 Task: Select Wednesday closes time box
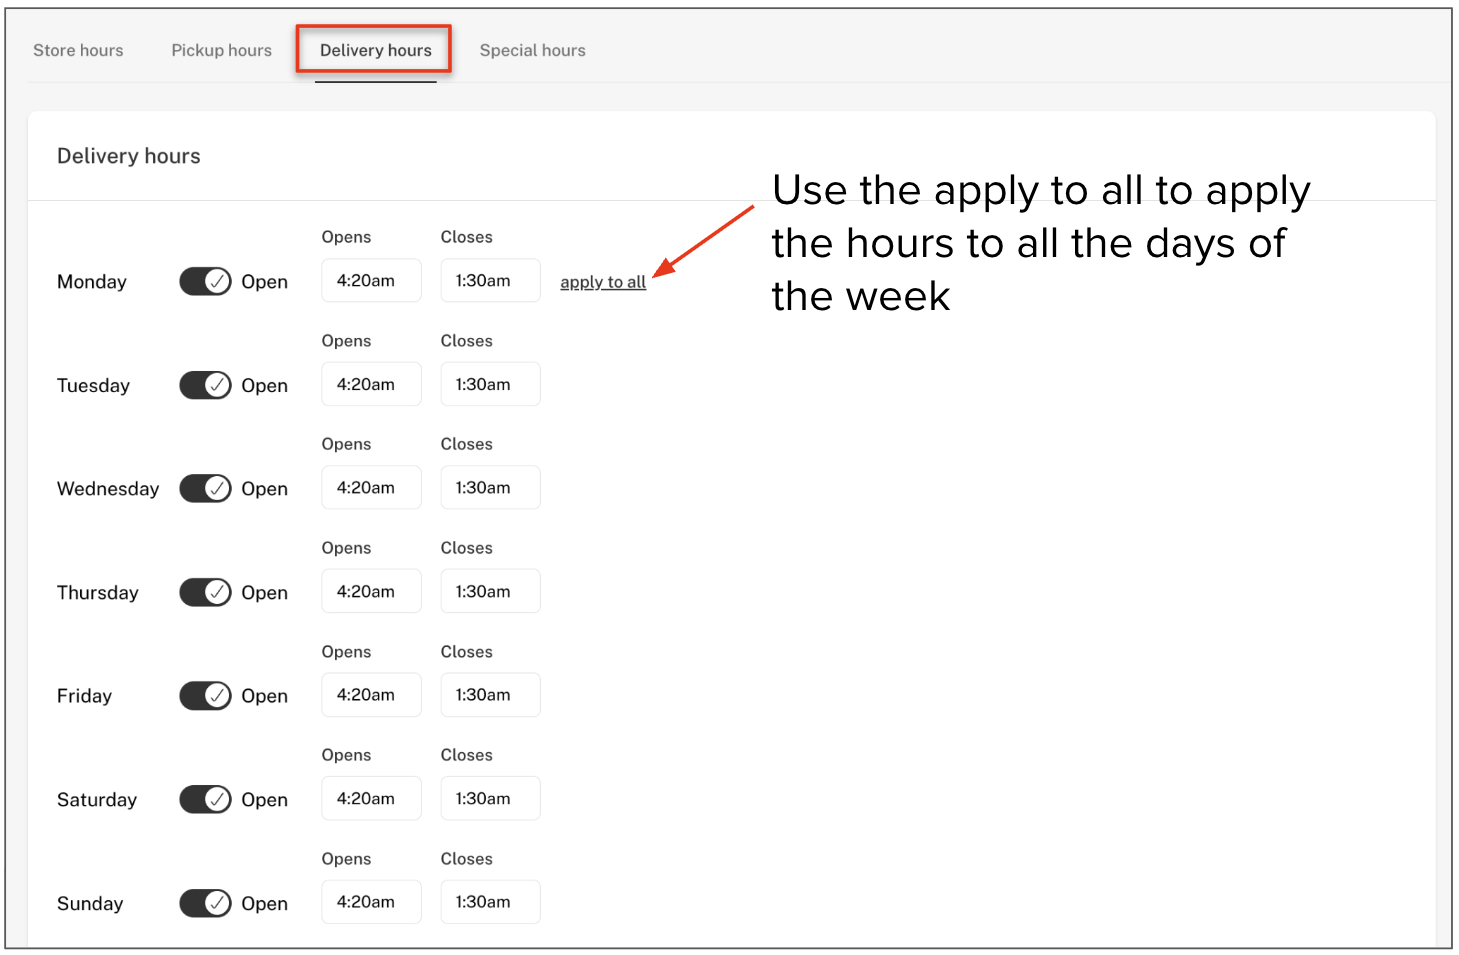coord(490,487)
